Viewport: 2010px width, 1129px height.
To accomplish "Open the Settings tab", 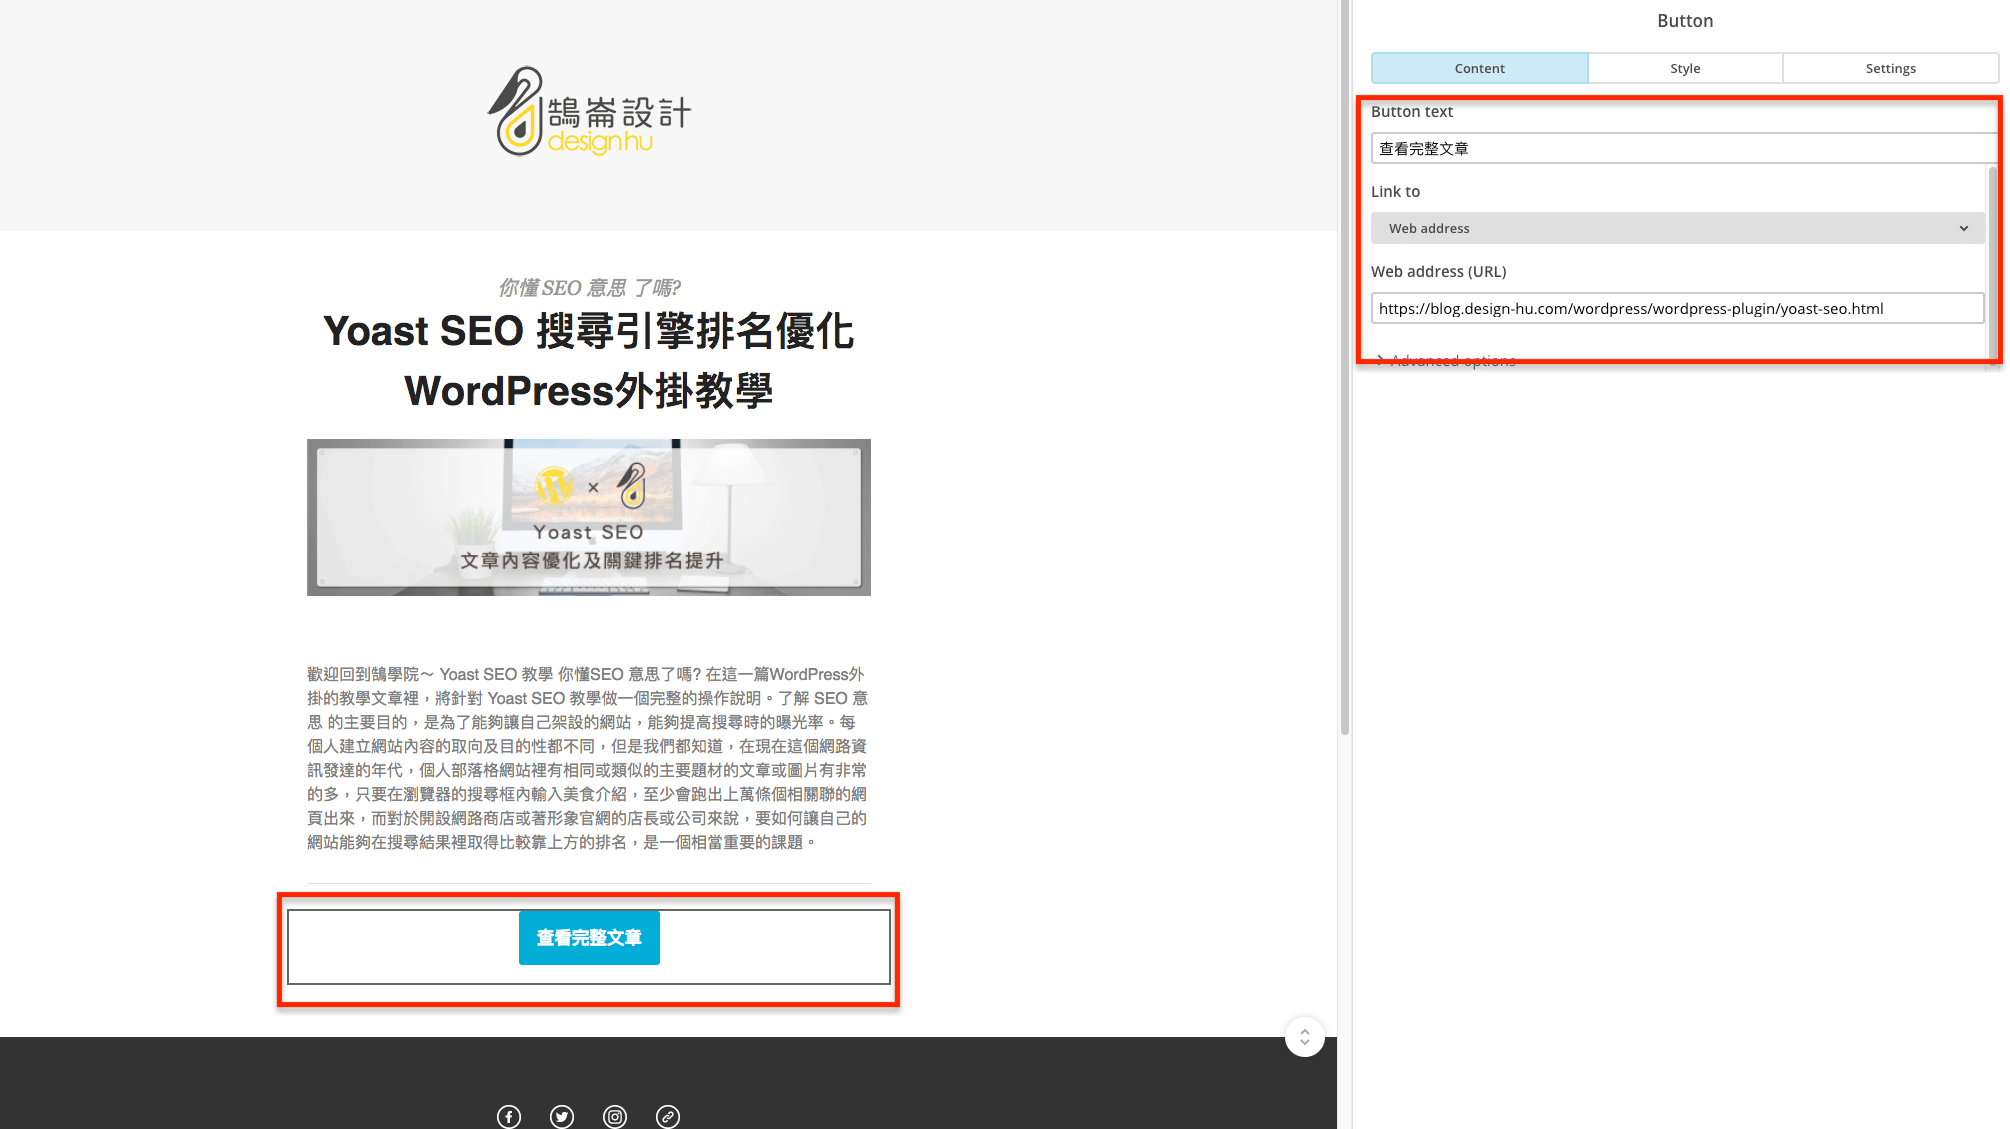I will 1891,68.
